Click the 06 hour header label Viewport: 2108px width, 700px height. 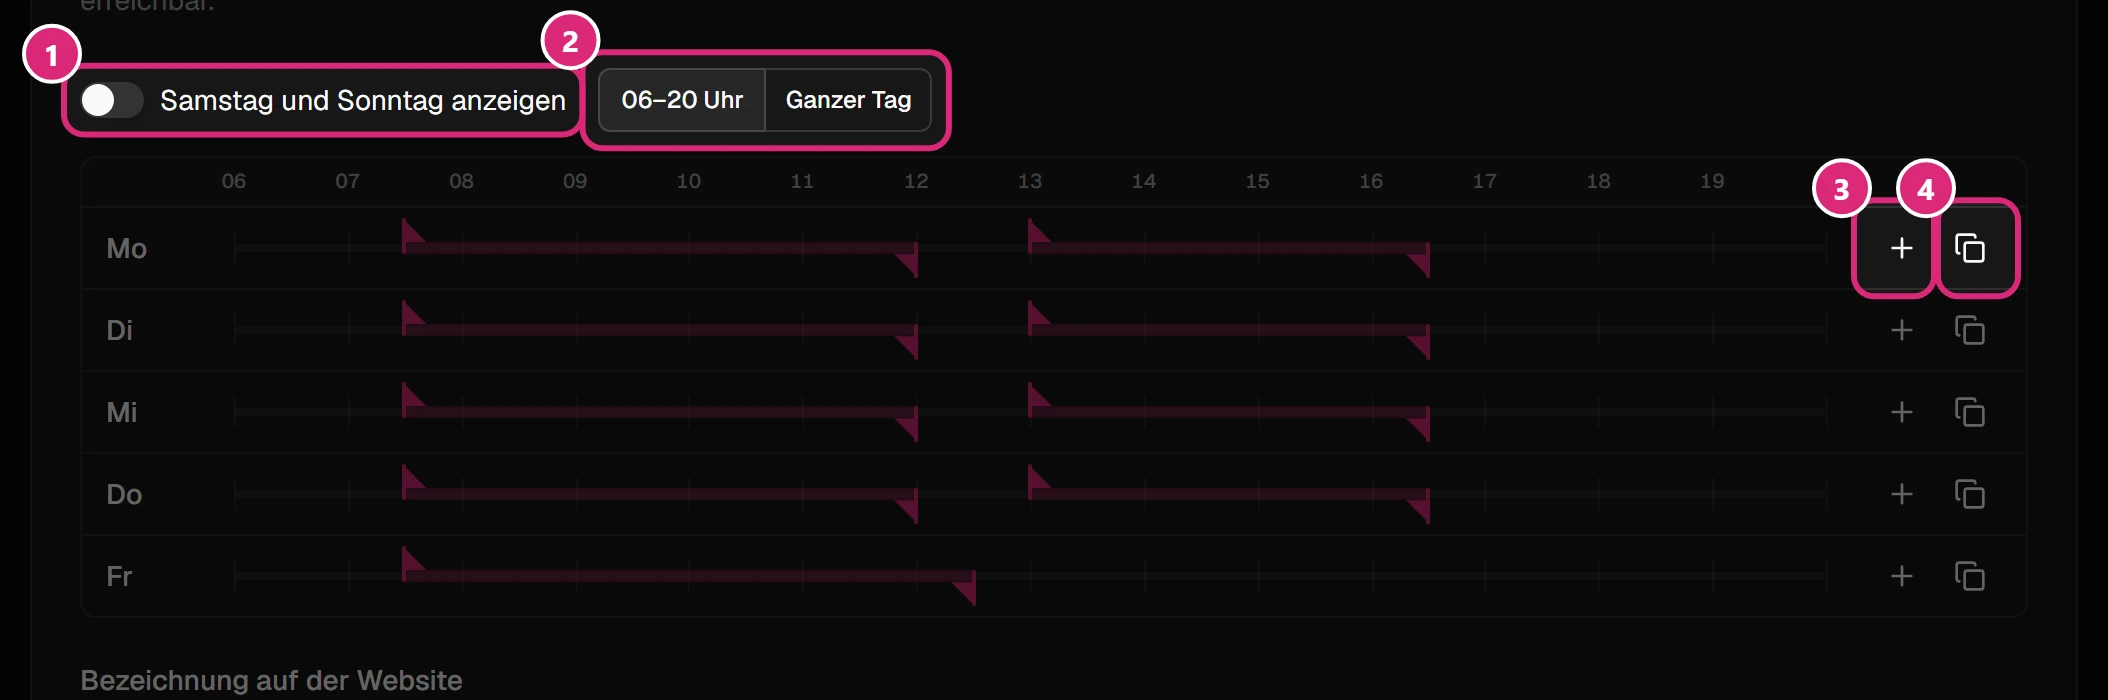(x=234, y=181)
